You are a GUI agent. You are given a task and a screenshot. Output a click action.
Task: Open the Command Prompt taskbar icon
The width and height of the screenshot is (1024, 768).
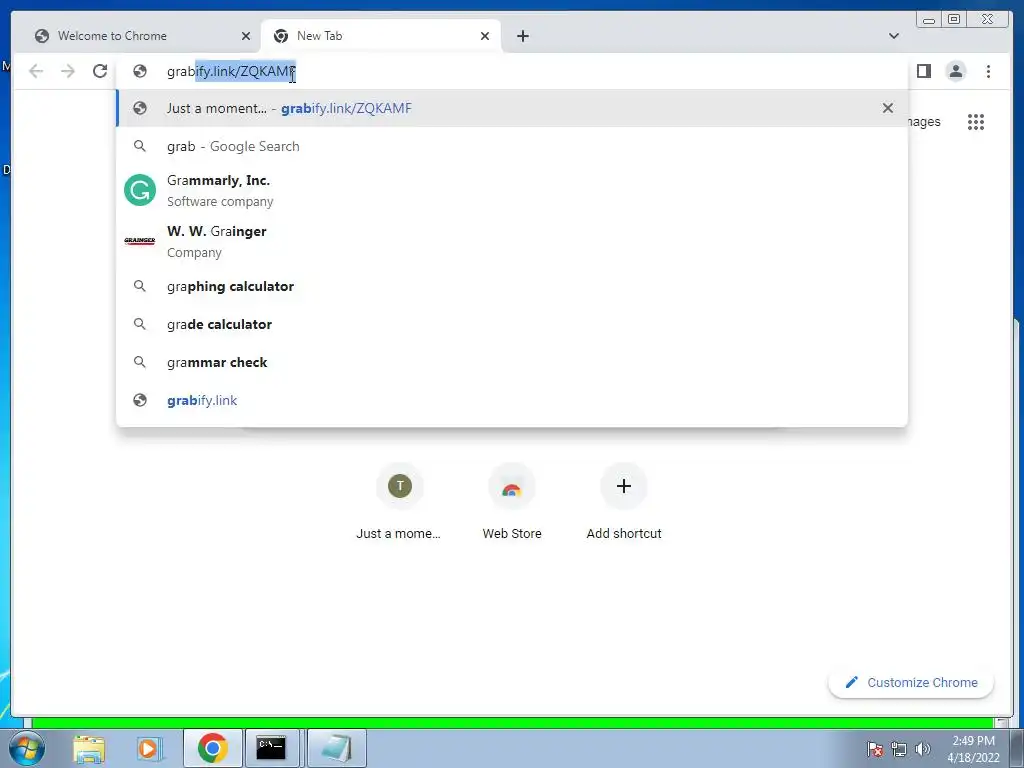[270, 748]
